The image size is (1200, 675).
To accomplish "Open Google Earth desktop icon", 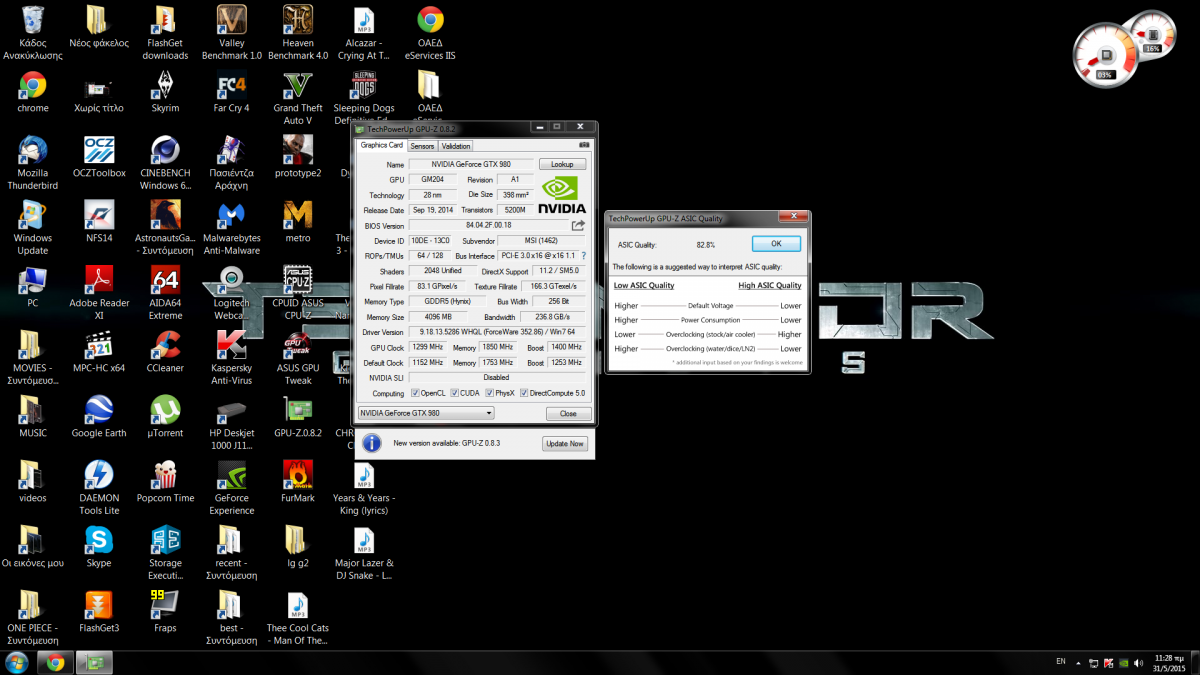I will point(99,415).
